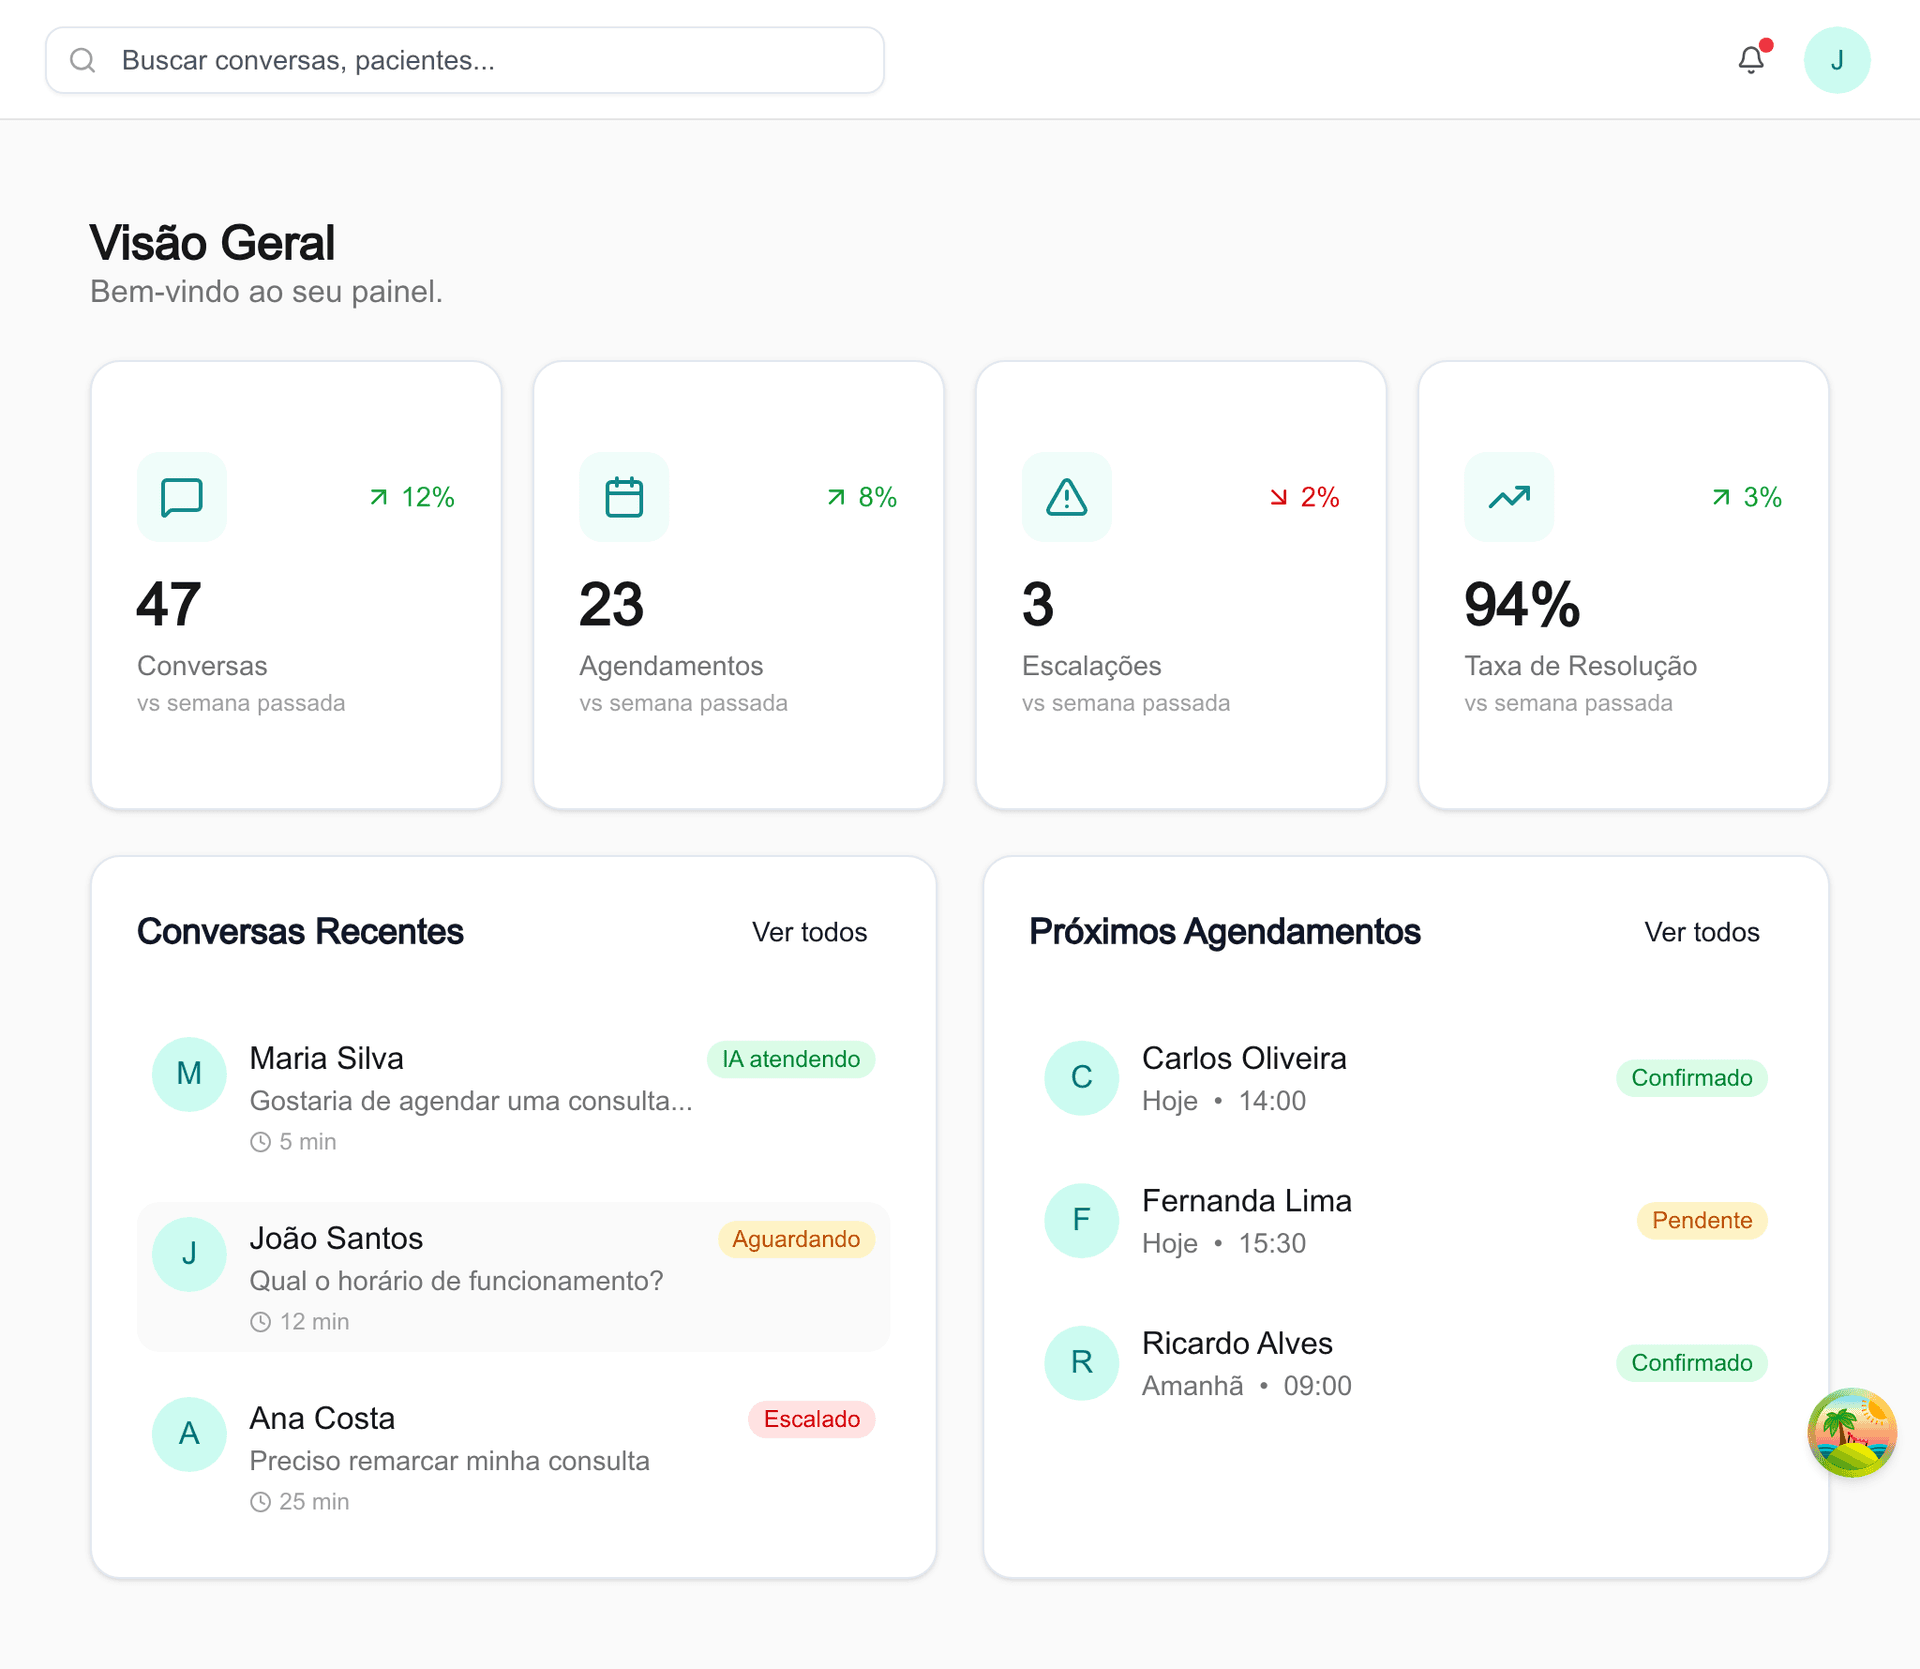Click the floating island icon at bottom right
The height and width of the screenshot is (1669, 1920).
tap(1852, 1434)
